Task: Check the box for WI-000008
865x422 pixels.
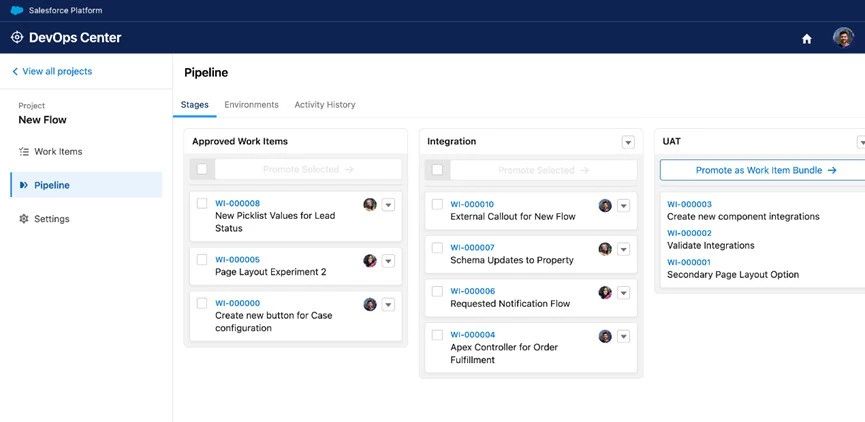Action: 202,203
